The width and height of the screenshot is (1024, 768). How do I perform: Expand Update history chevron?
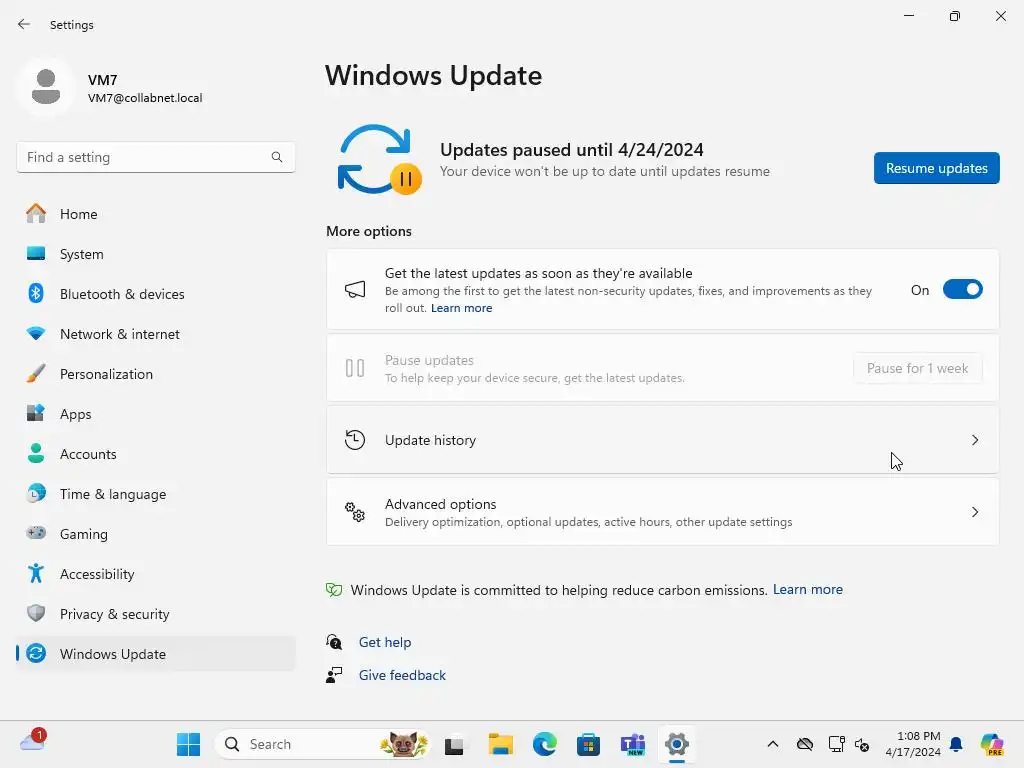975,440
